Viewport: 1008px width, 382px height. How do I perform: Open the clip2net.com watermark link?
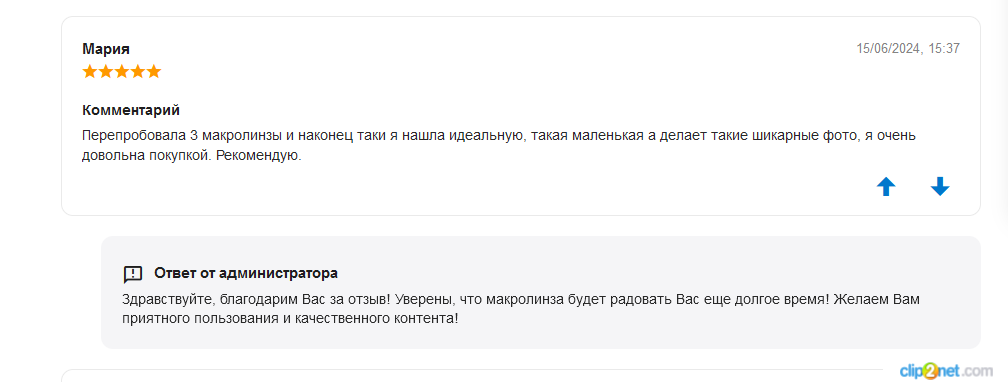tap(946, 370)
